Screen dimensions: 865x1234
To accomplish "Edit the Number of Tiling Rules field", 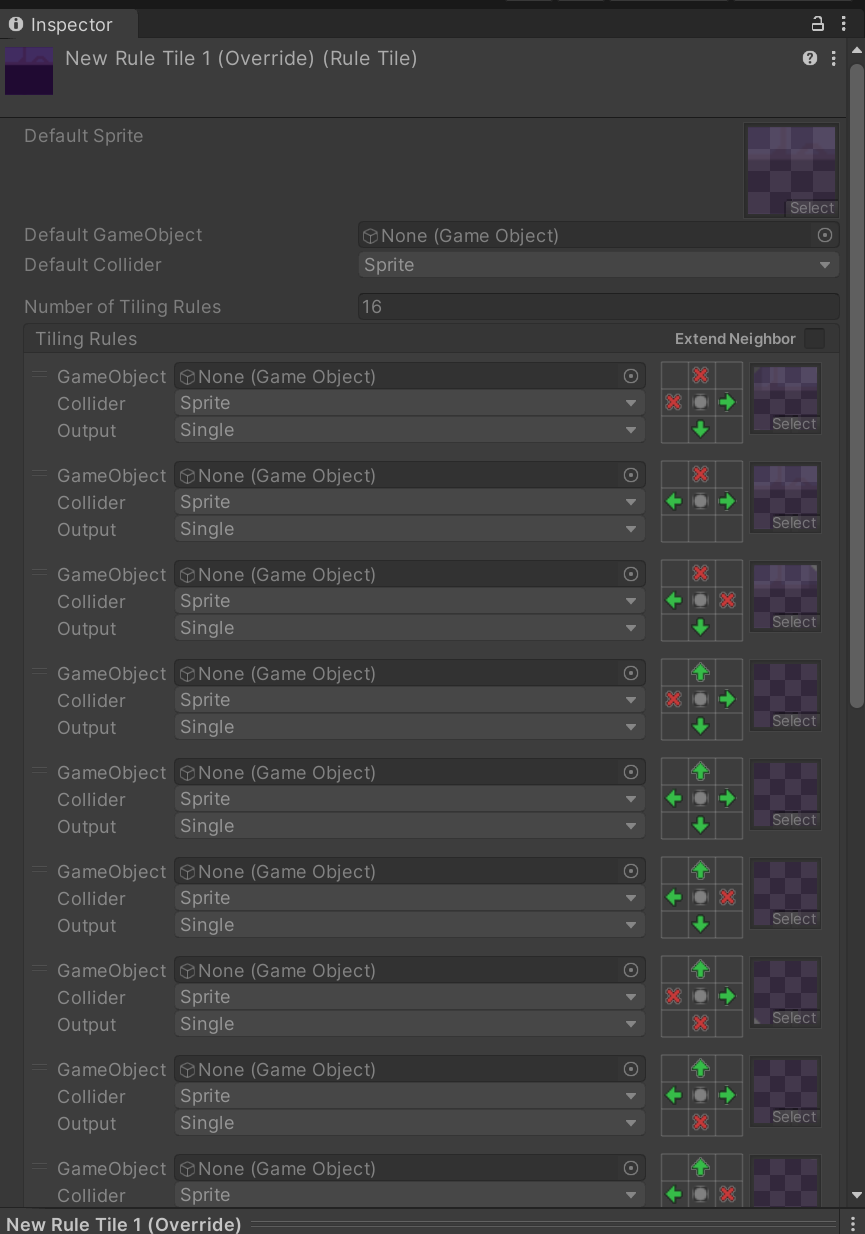I will coord(598,306).
